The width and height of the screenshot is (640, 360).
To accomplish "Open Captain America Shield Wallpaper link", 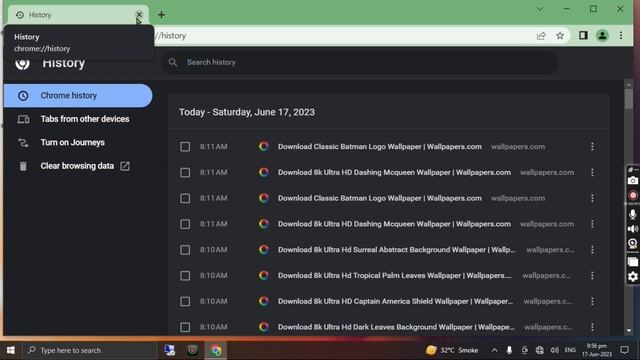I will click(395, 301).
